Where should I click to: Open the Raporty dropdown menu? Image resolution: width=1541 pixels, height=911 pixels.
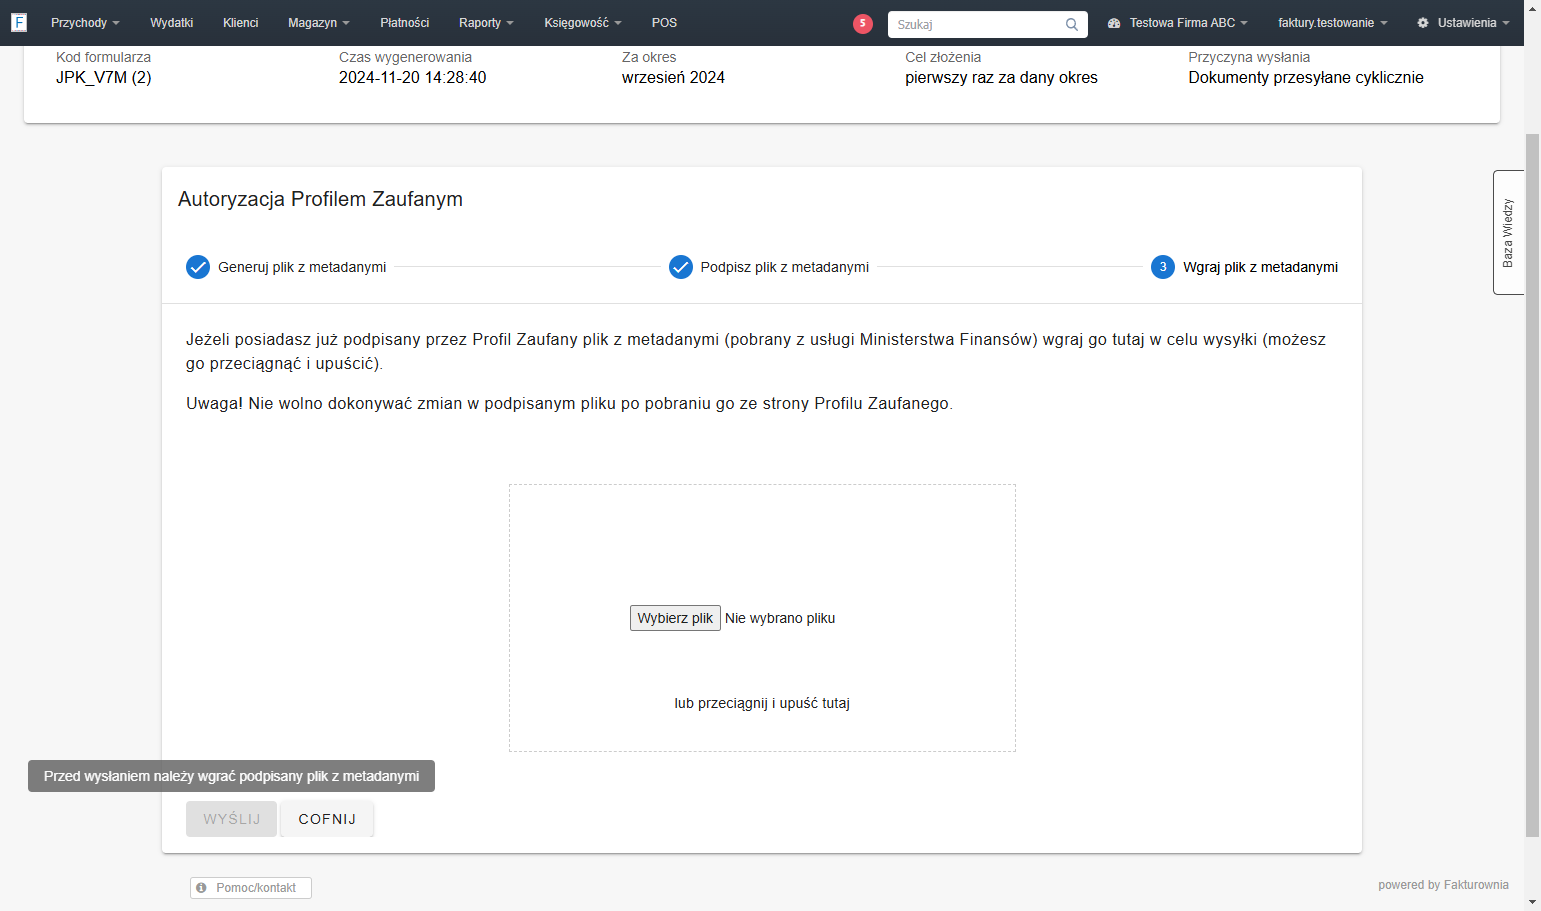pos(486,23)
